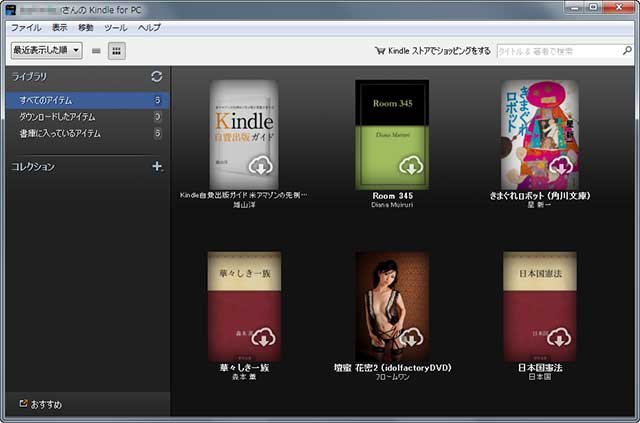Open the 移動 menu
The width and height of the screenshot is (640, 423).
(x=86, y=28)
